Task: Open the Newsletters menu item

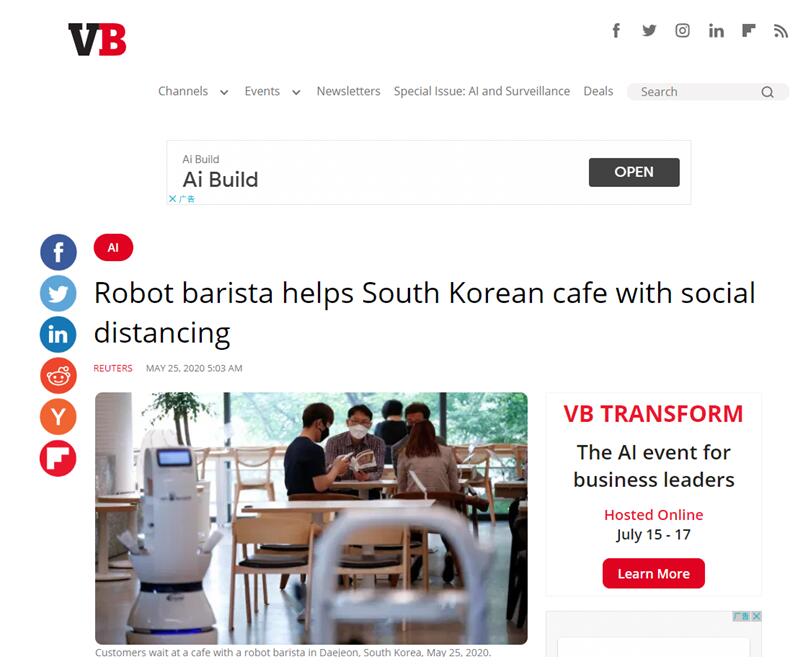Action: point(348,92)
